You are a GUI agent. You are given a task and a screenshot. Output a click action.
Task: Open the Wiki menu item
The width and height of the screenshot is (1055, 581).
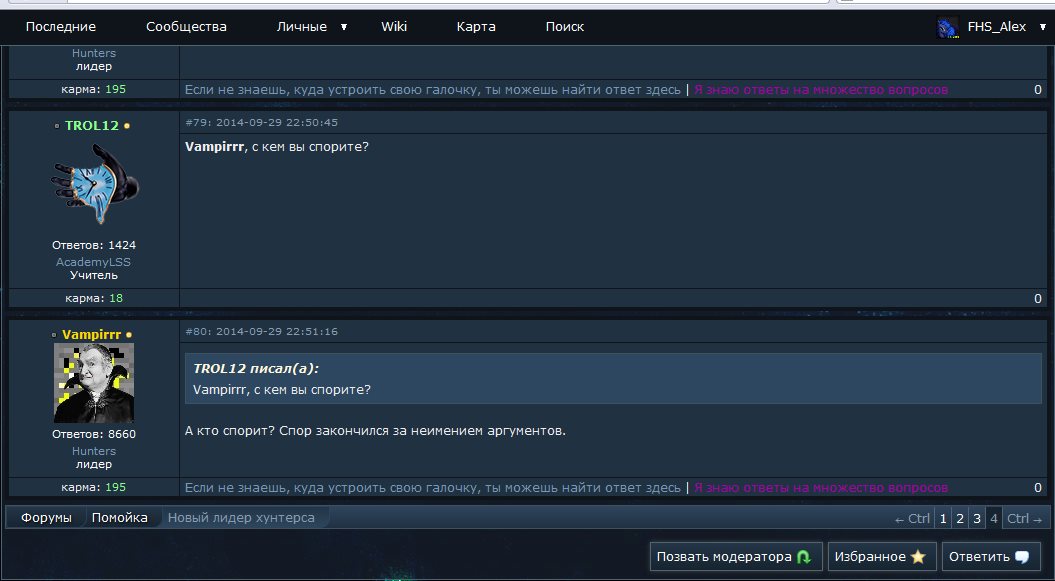(x=394, y=27)
